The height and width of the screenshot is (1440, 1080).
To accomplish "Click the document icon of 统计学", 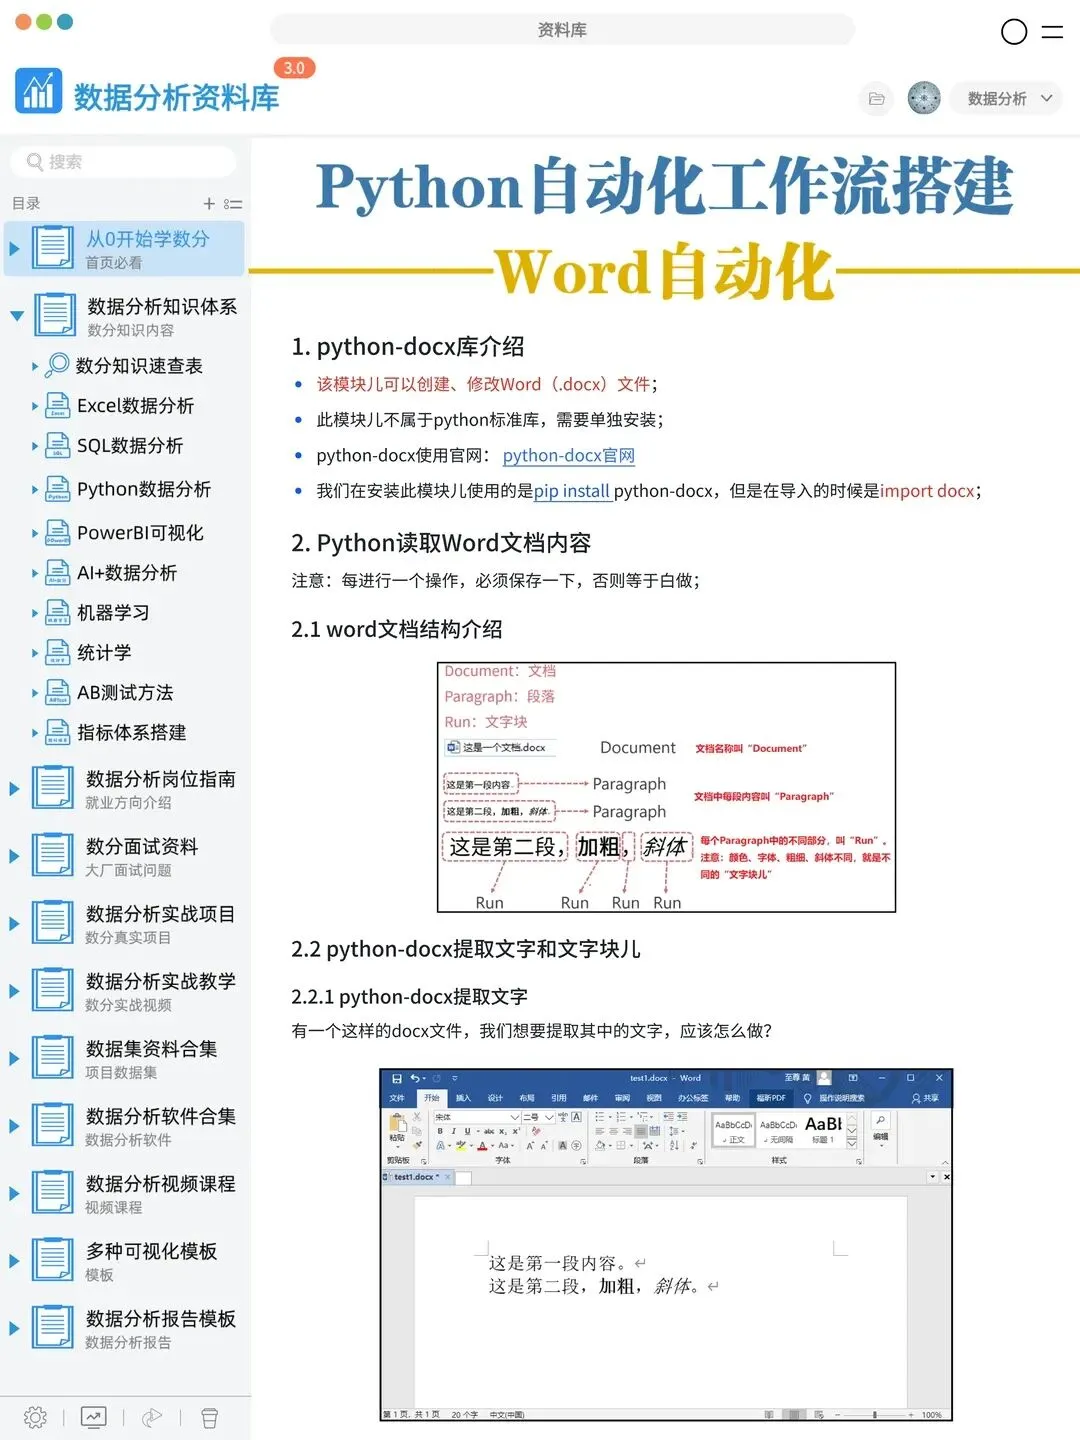I will tap(58, 653).
